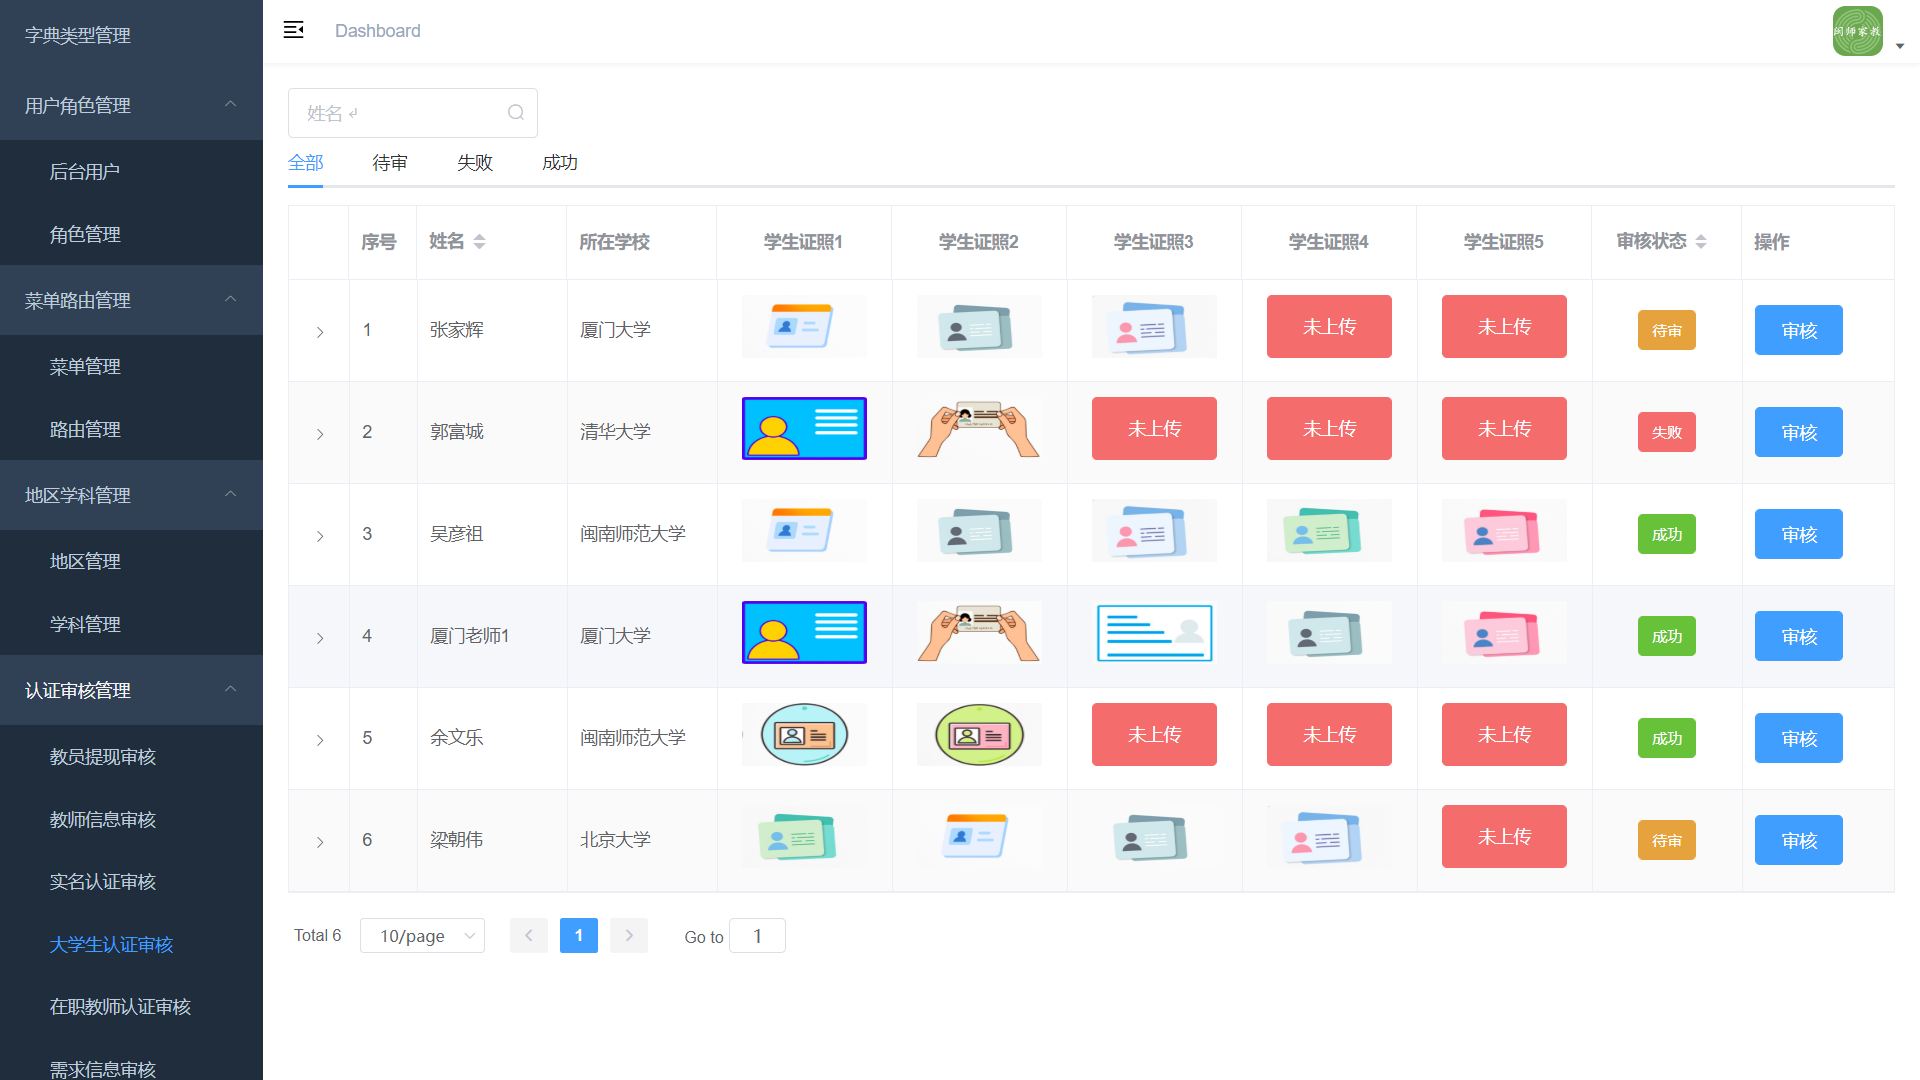Expand row 4 for 厦门老师1
The width and height of the screenshot is (1920, 1080).
point(320,638)
